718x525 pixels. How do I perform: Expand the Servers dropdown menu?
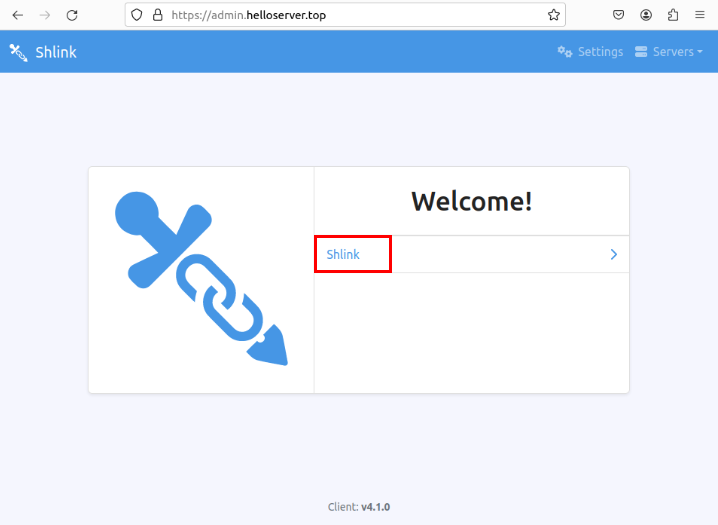pos(669,52)
